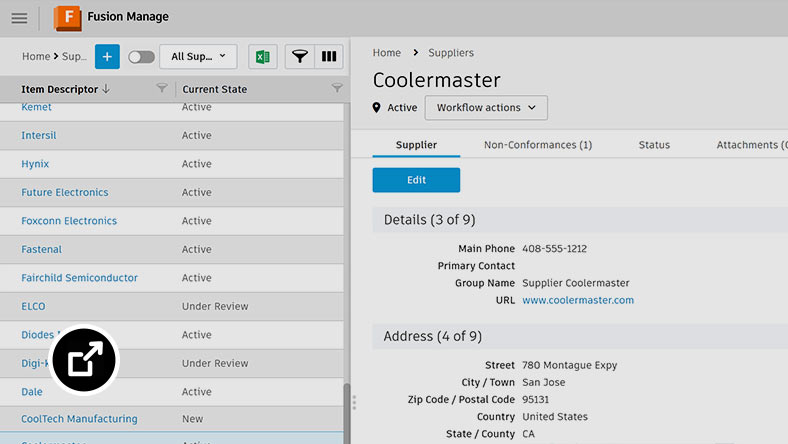Image resolution: width=788 pixels, height=444 pixels.
Task: Click the supplier list vertical scrollbar
Action: [347, 410]
